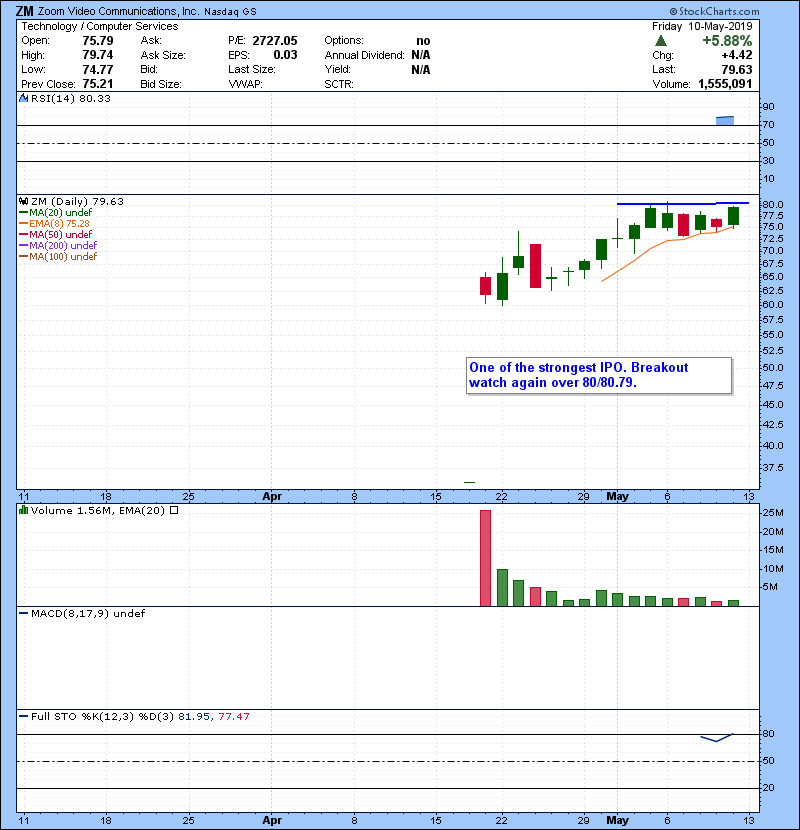
Task: Click the purple MA(200) legend marker
Action: (23, 245)
